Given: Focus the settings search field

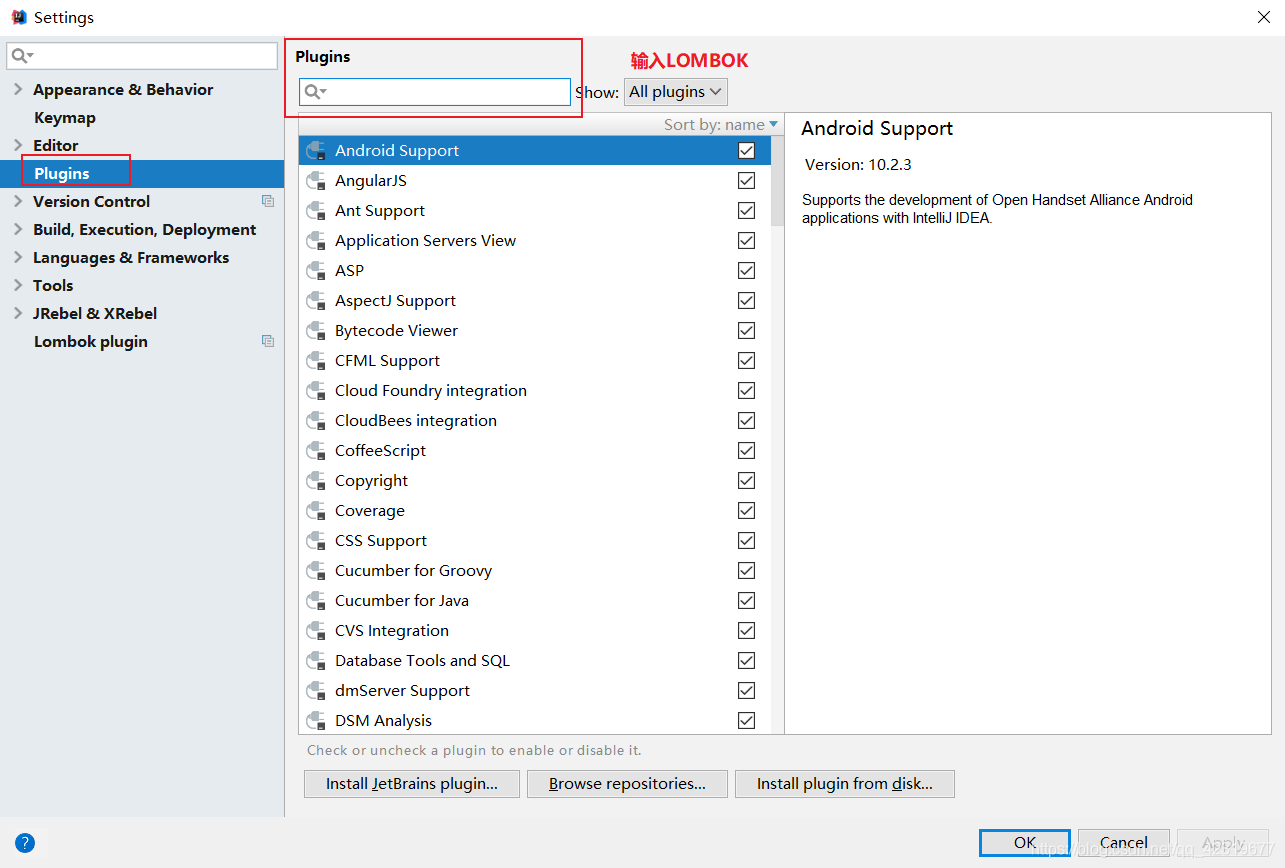Looking at the screenshot, I should (x=142, y=56).
